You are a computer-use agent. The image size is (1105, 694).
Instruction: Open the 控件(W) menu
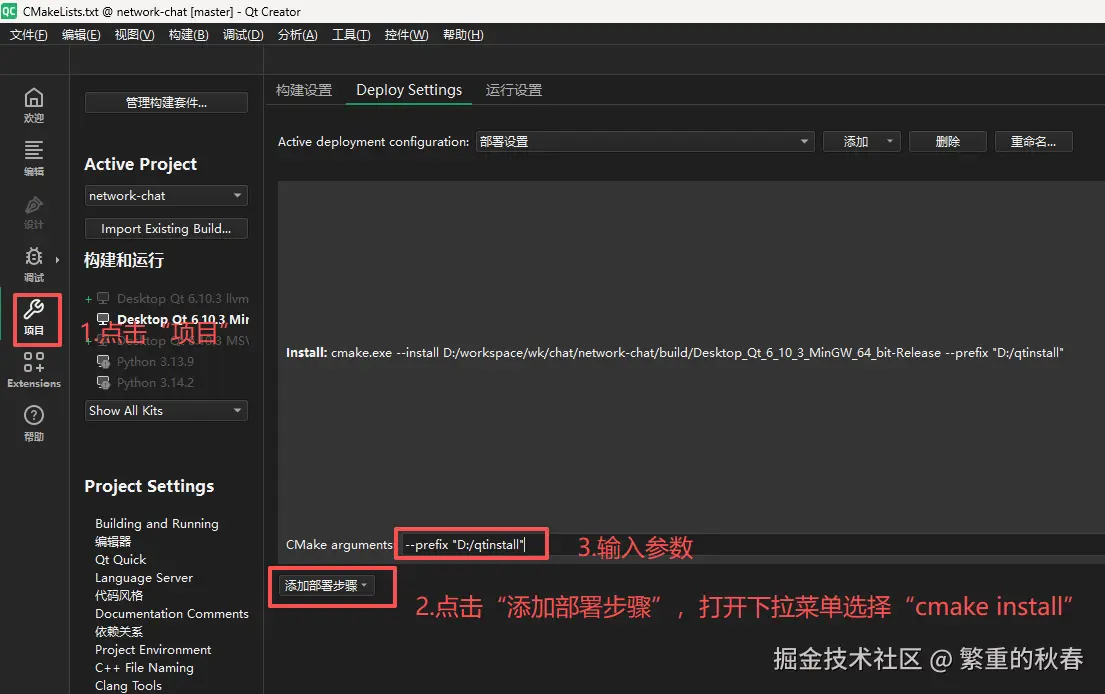click(x=406, y=35)
